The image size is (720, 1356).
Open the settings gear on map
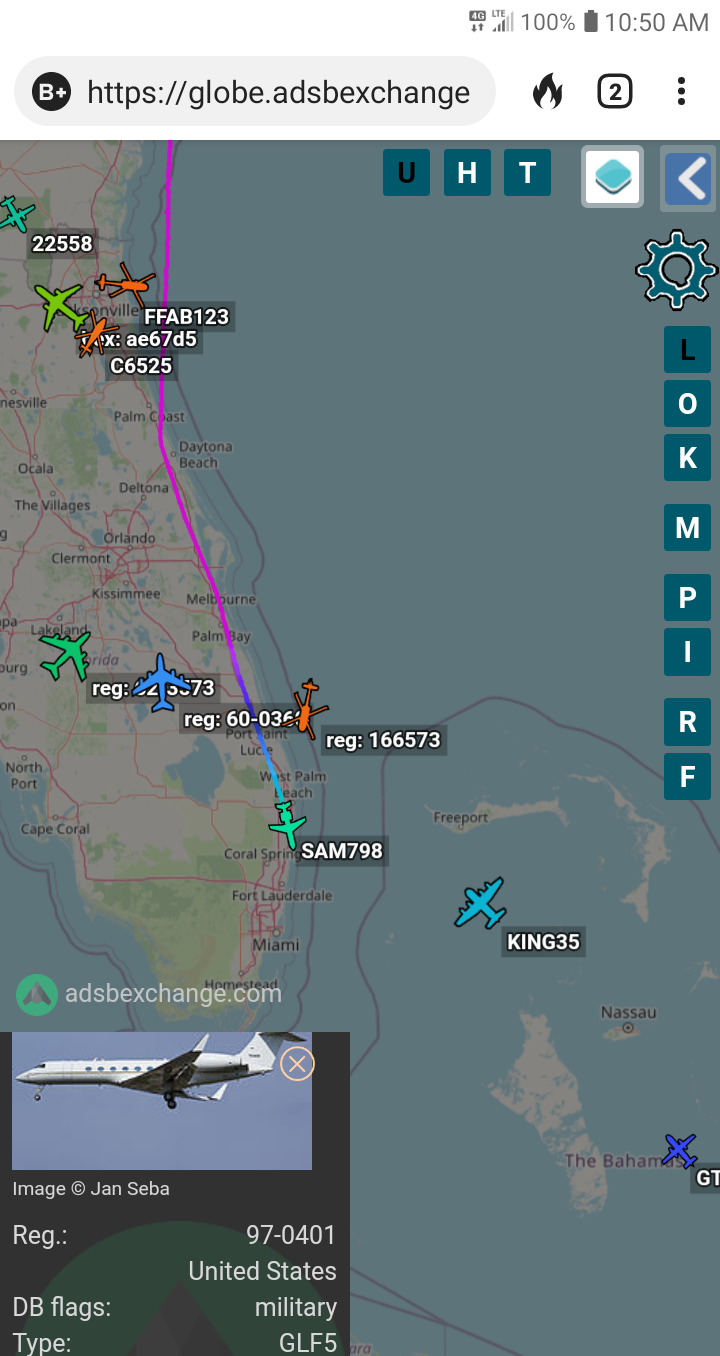(x=677, y=268)
